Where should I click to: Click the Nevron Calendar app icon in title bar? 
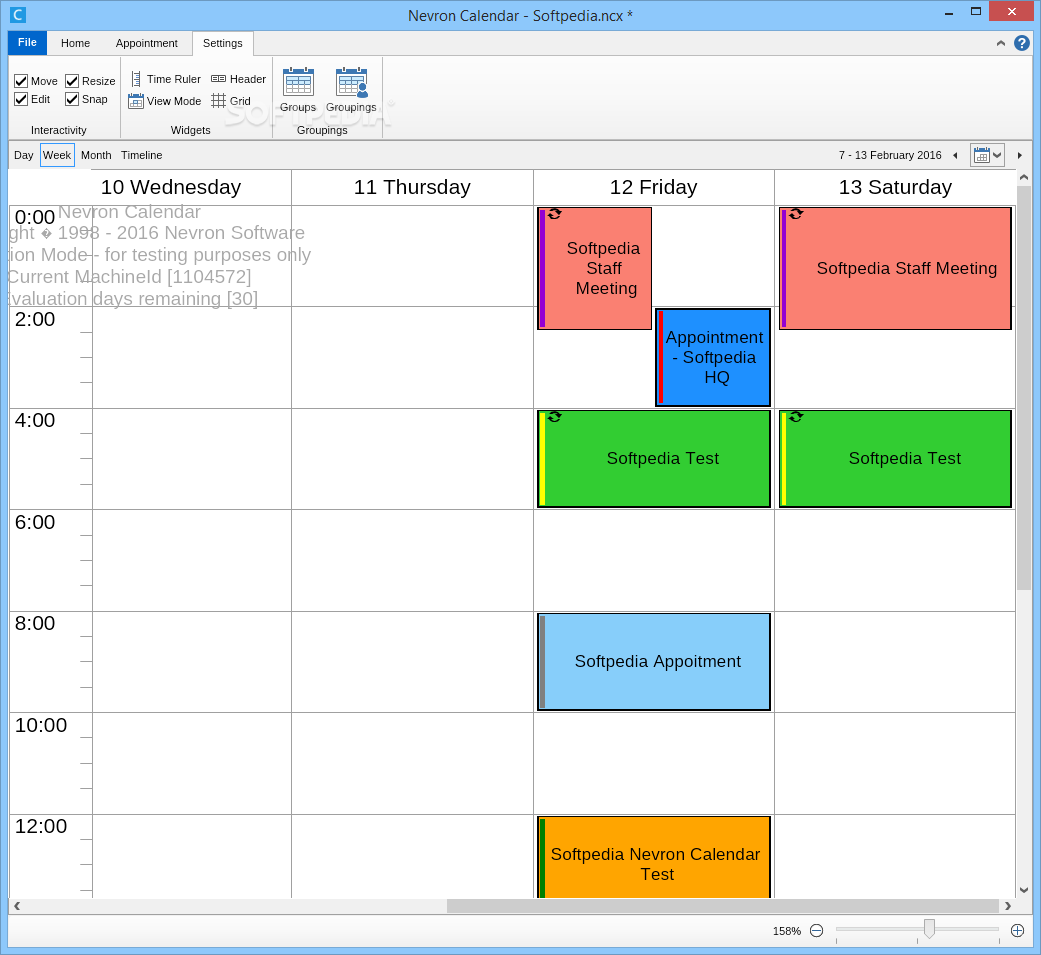[17, 15]
